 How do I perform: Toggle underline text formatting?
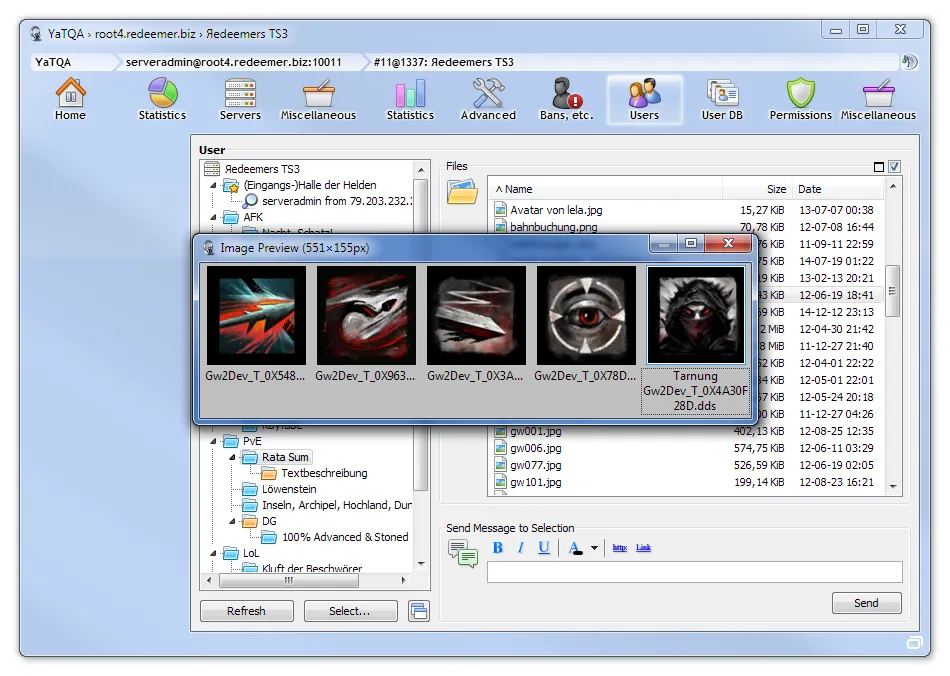point(543,548)
